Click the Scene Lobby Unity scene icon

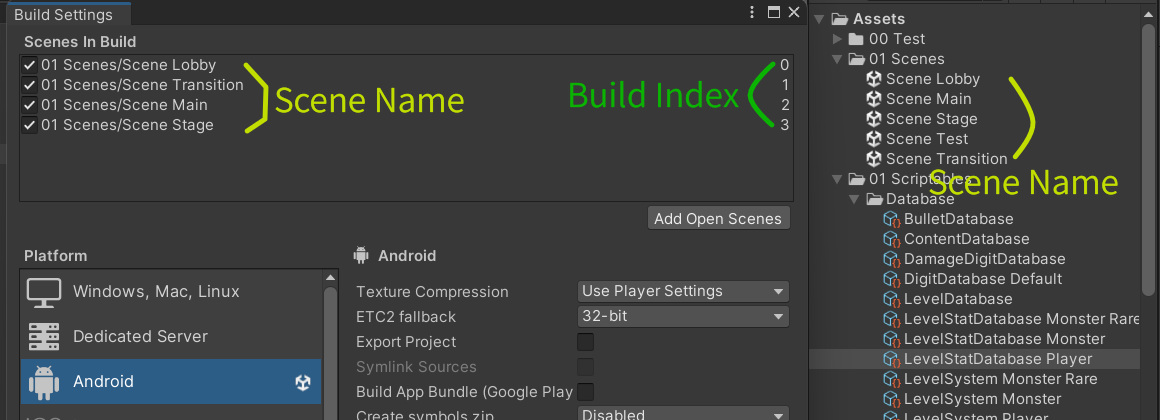[x=874, y=78]
